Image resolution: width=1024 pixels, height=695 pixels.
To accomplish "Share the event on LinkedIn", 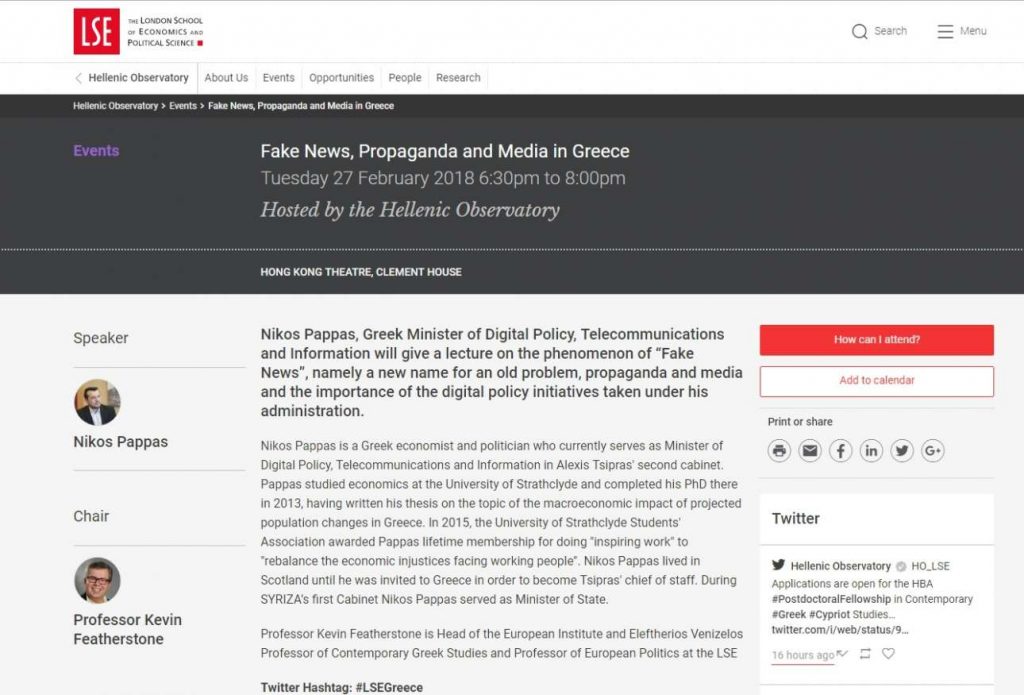I will click(871, 450).
